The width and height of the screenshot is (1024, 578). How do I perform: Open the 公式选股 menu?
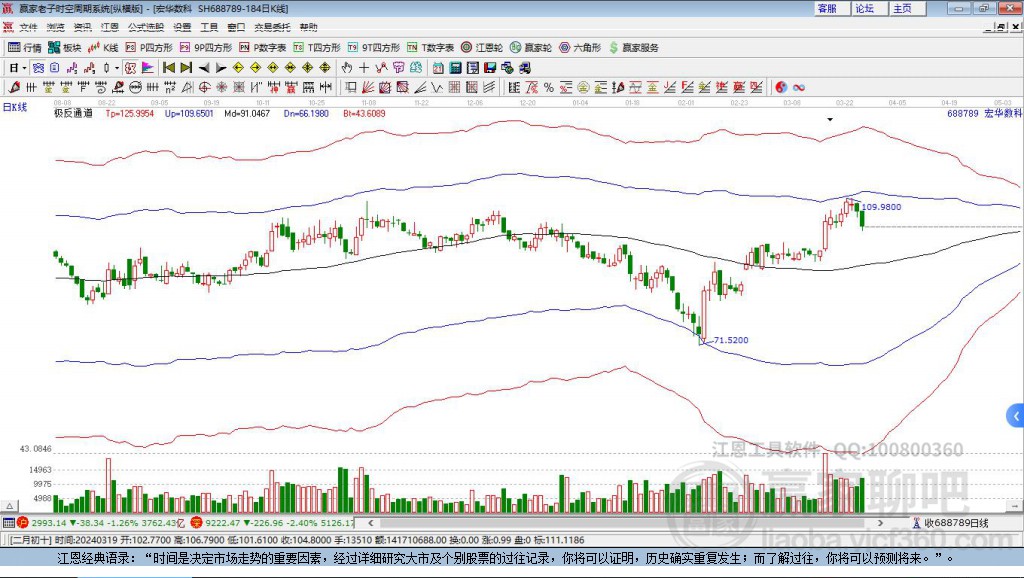click(x=146, y=27)
